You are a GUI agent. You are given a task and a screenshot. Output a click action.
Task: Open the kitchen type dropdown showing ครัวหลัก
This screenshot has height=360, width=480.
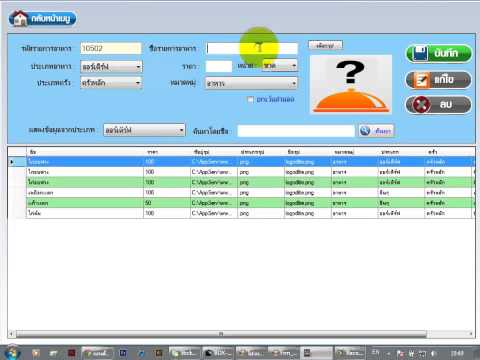click(x=111, y=83)
